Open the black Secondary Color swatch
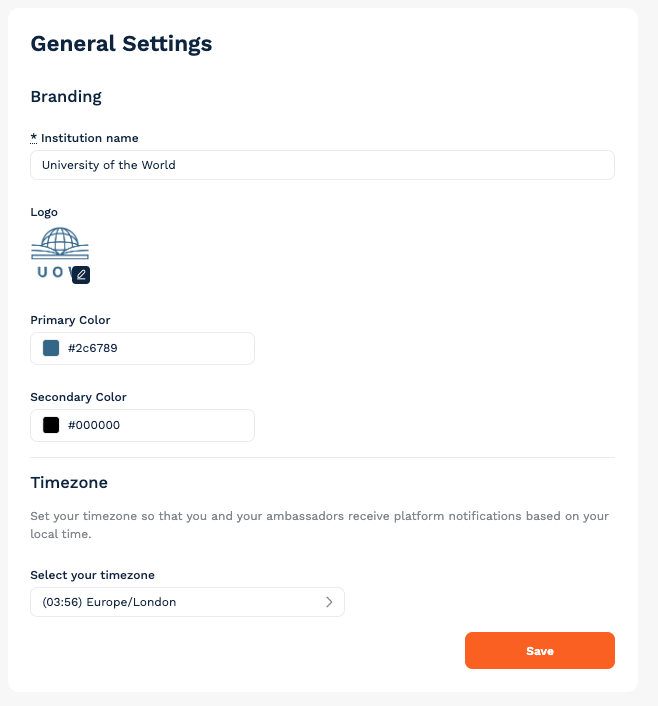This screenshot has height=706, width=658. (51, 425)
